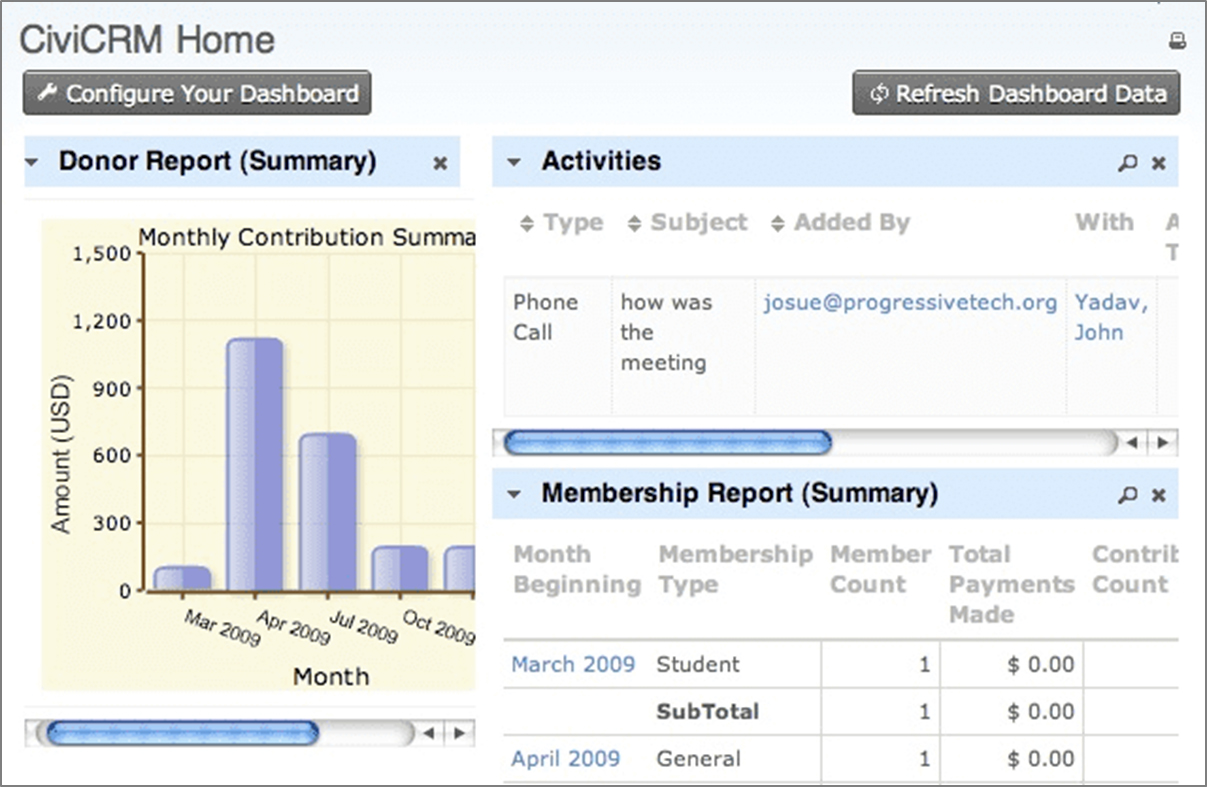Click the Membership Type column header
Viewport: 1207px width, 787px height.
tap(735, 570)
